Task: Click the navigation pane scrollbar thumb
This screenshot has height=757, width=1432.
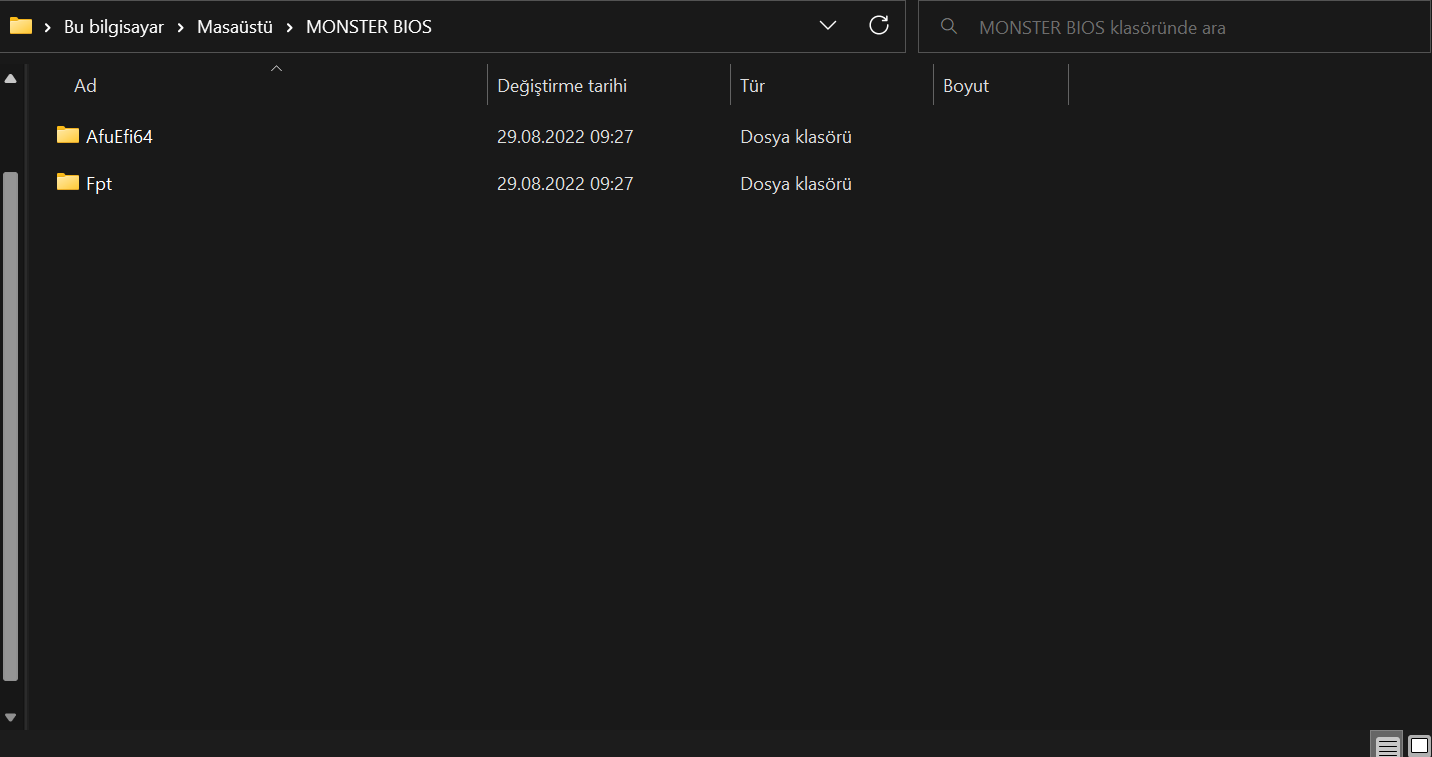Action: click(11, 426)
